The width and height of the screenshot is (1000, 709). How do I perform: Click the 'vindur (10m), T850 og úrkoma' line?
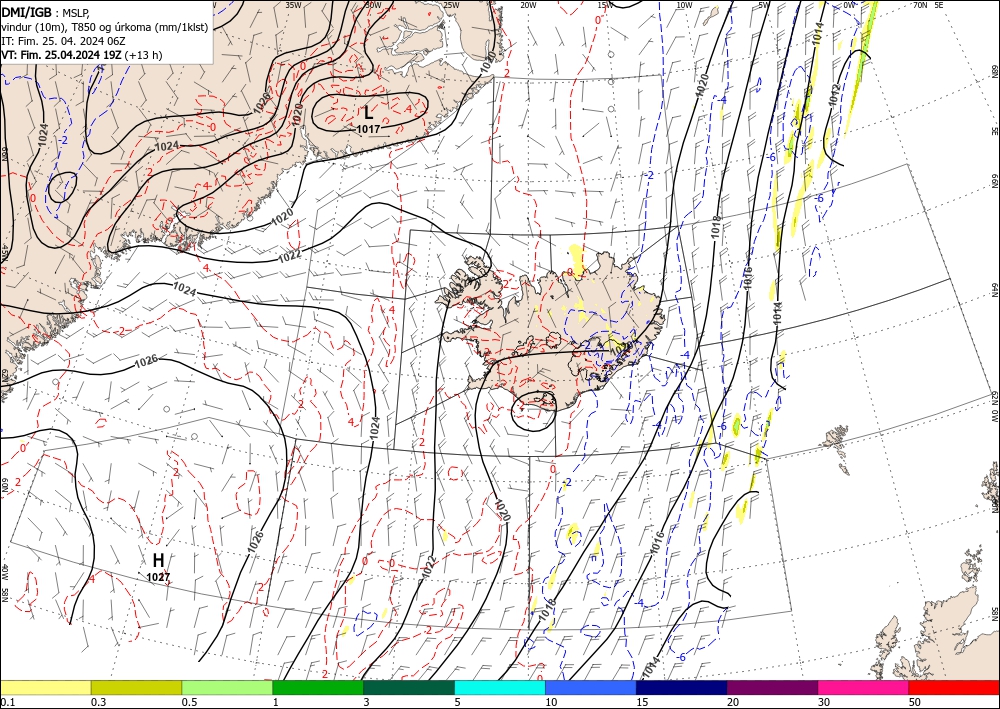pyautogui.click(x=104, y=27)
